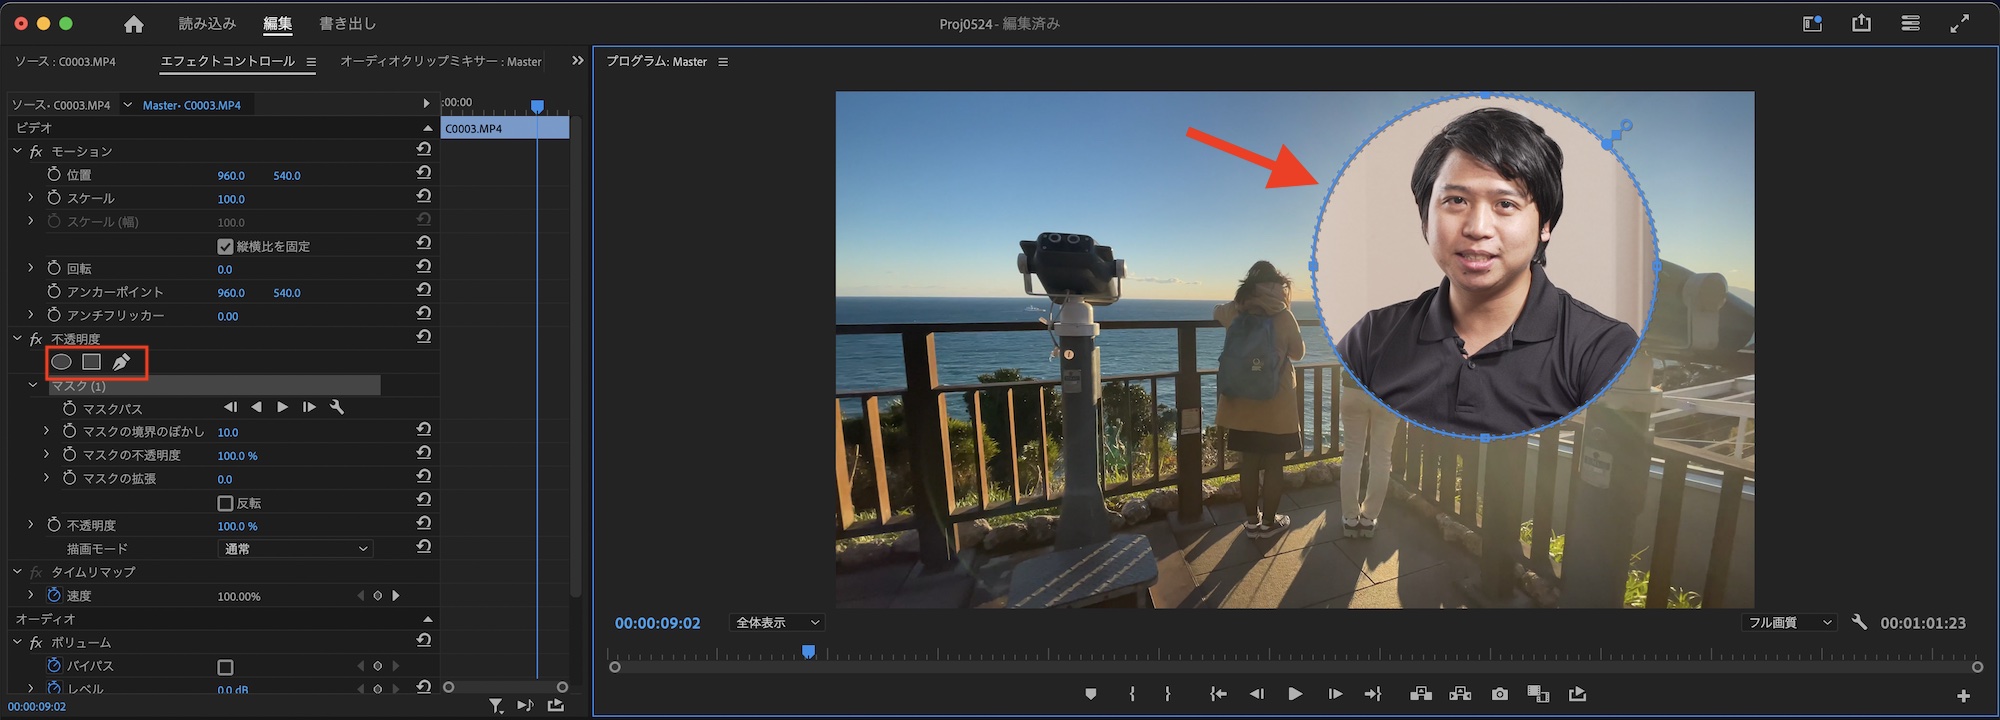Enable the mask 反転 checkbox
Screen dimensions: 2000x720
[x=225, y=503]
